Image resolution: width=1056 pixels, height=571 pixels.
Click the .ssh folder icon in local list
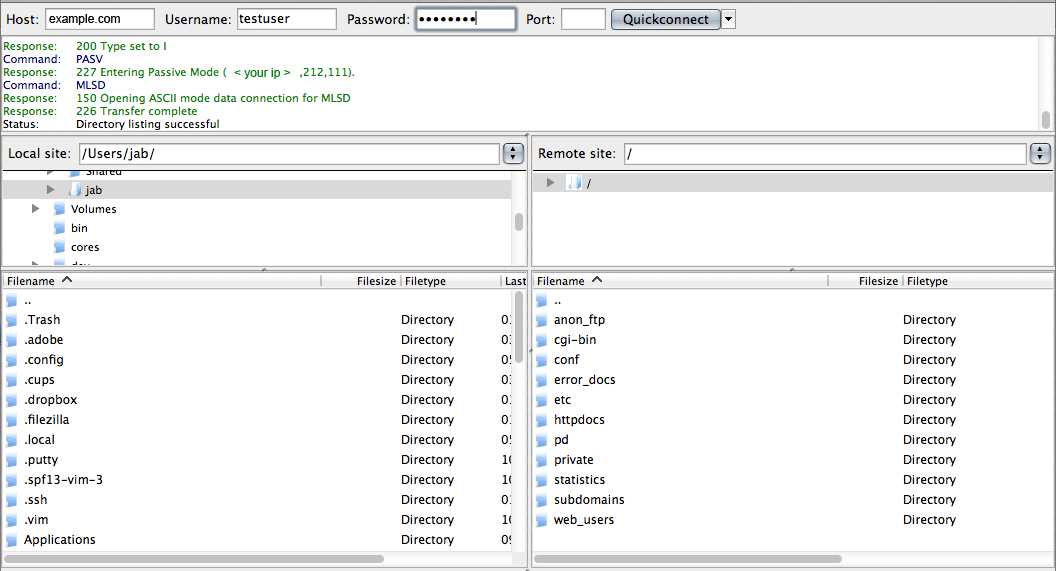pos(12,500)
